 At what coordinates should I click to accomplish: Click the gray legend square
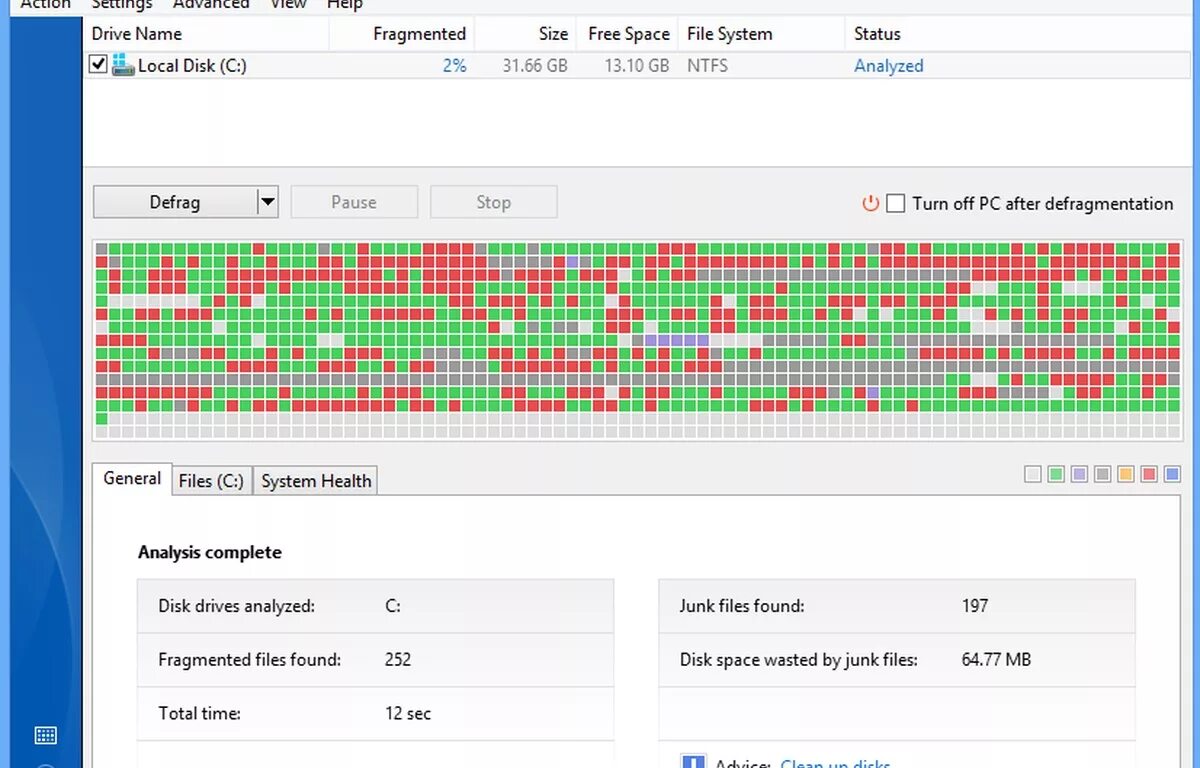pos(1102,474)
